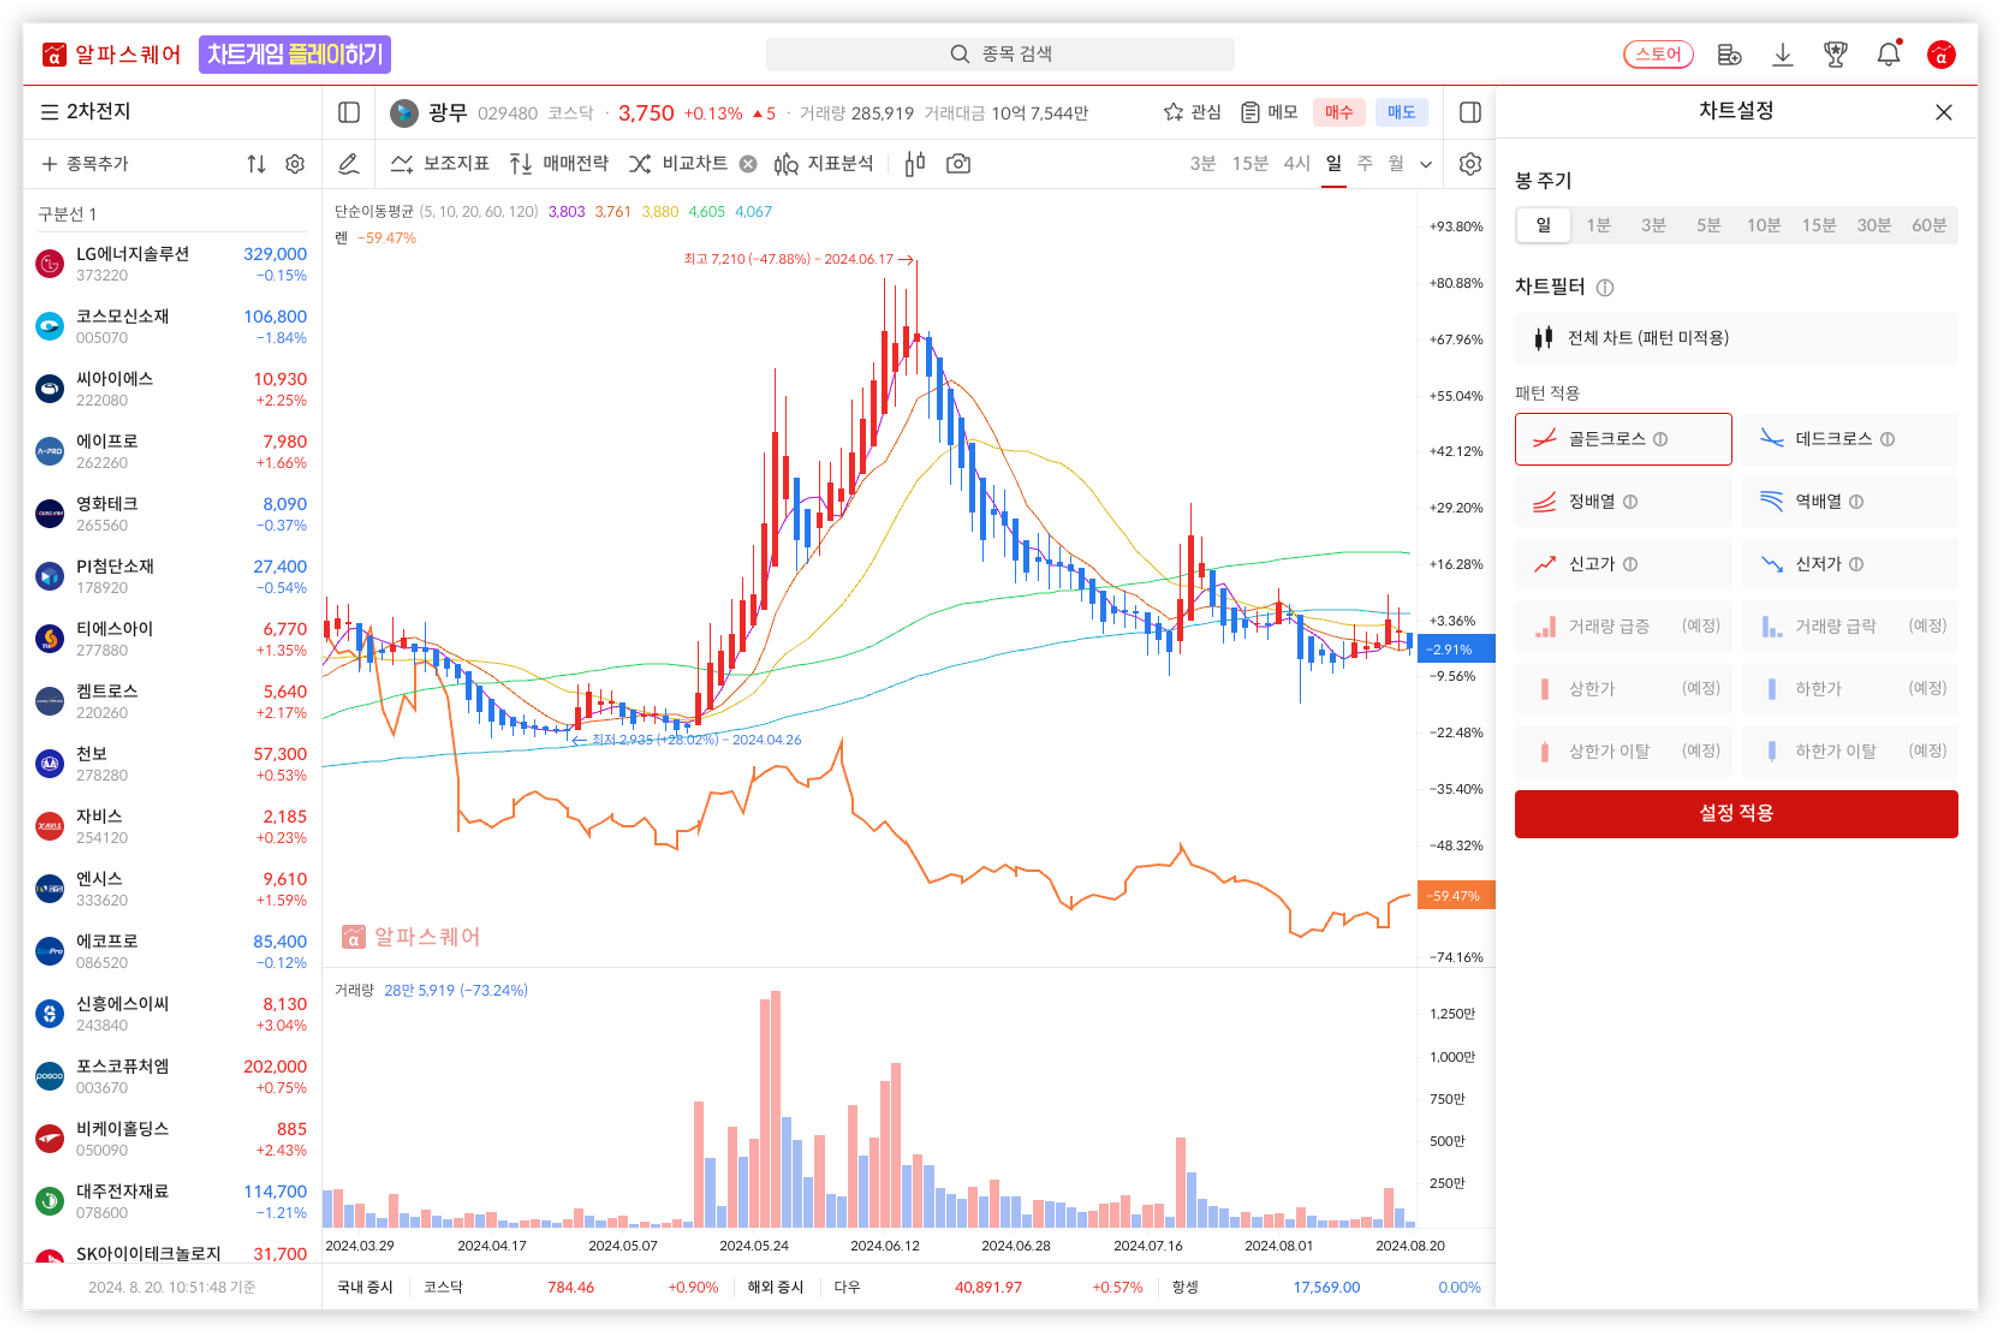Open chart settings gear icon

click(x=1470, y=164)
